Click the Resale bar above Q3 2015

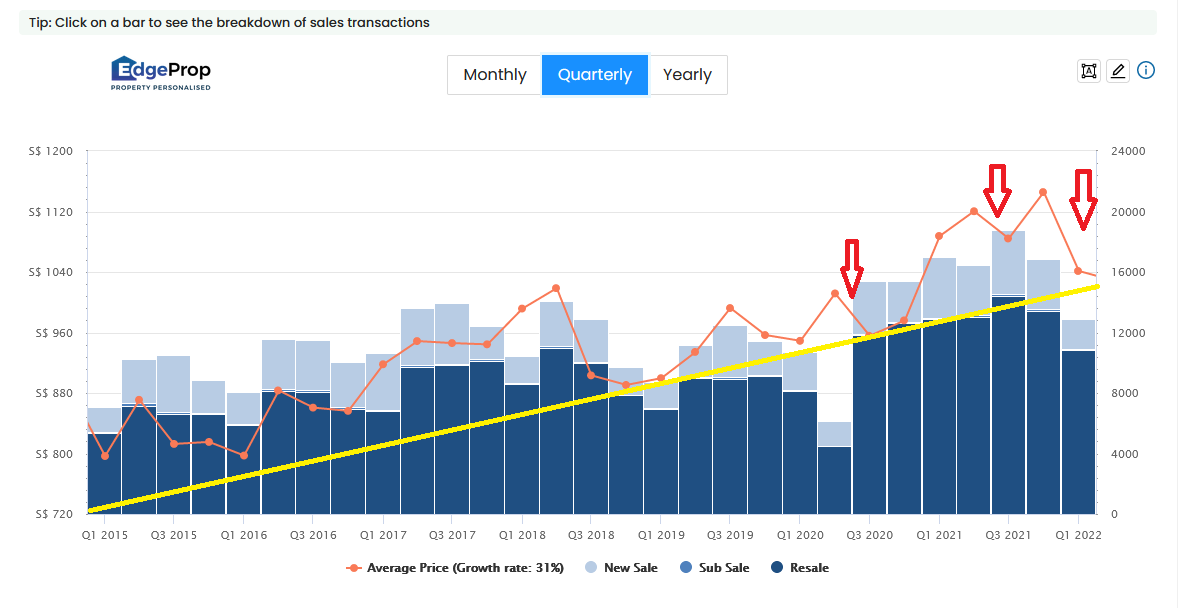coord(174,465)
